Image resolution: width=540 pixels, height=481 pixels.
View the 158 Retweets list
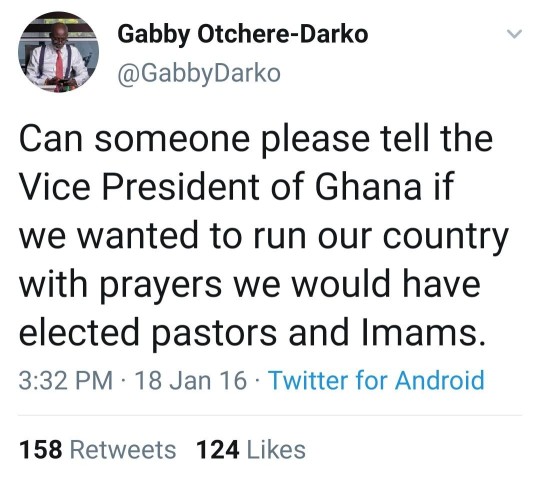(97, 450)
